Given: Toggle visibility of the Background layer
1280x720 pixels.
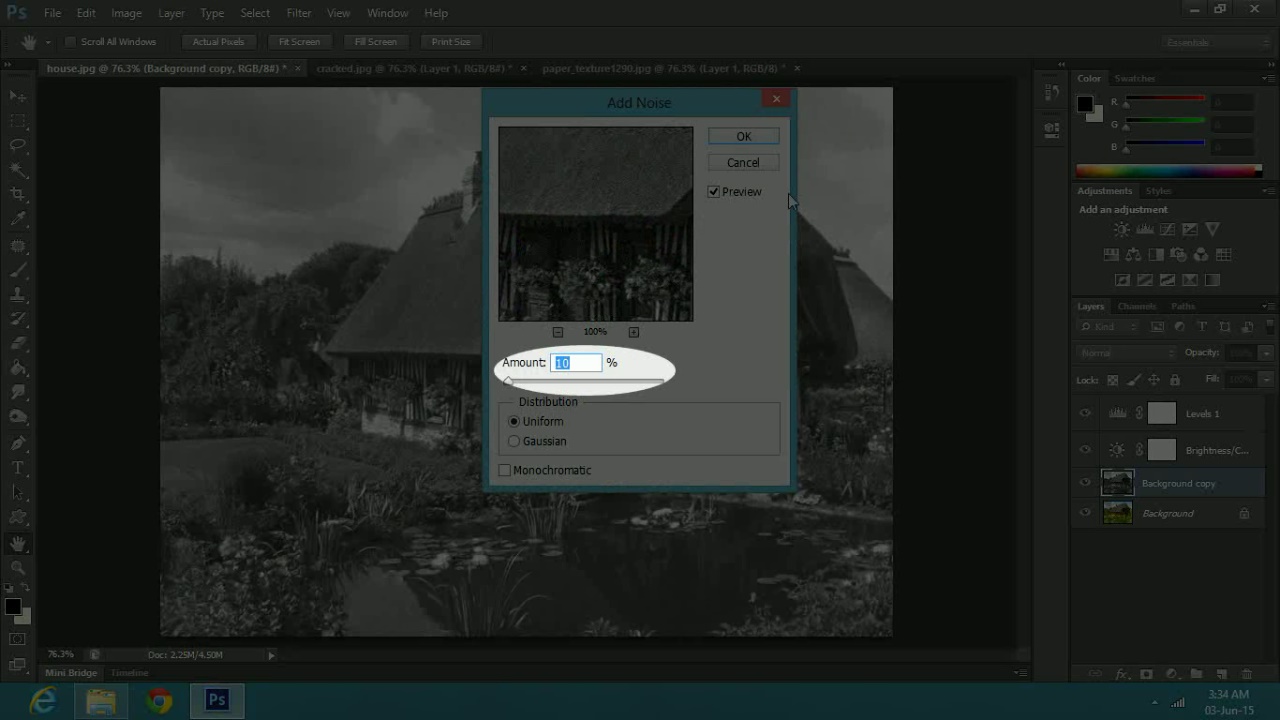Looking at the screenshot, I should [1085, 513].
